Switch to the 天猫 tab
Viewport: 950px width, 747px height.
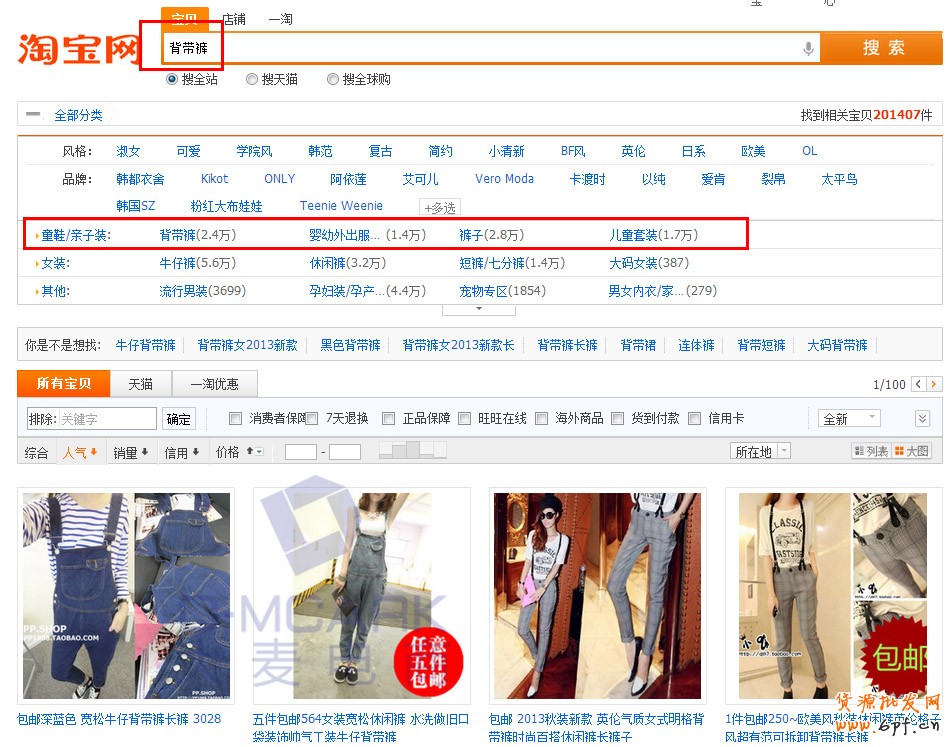[x=140, y=384]
